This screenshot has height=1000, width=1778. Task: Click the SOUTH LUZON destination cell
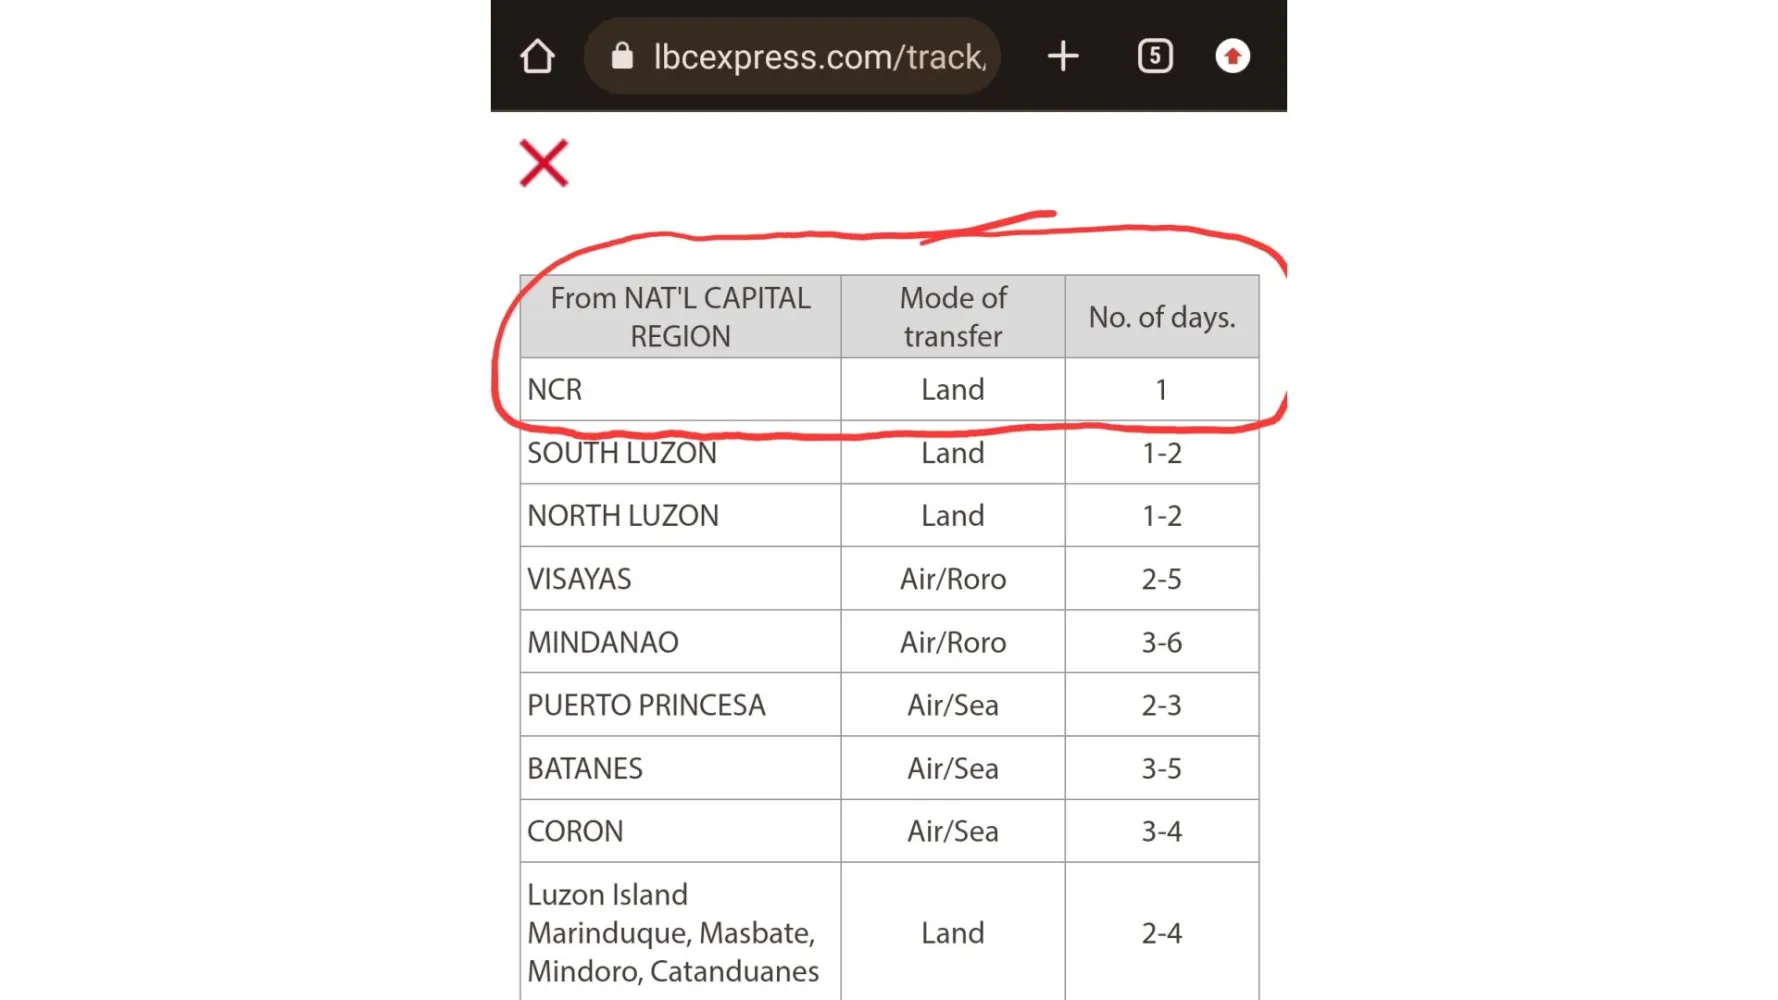680,453
